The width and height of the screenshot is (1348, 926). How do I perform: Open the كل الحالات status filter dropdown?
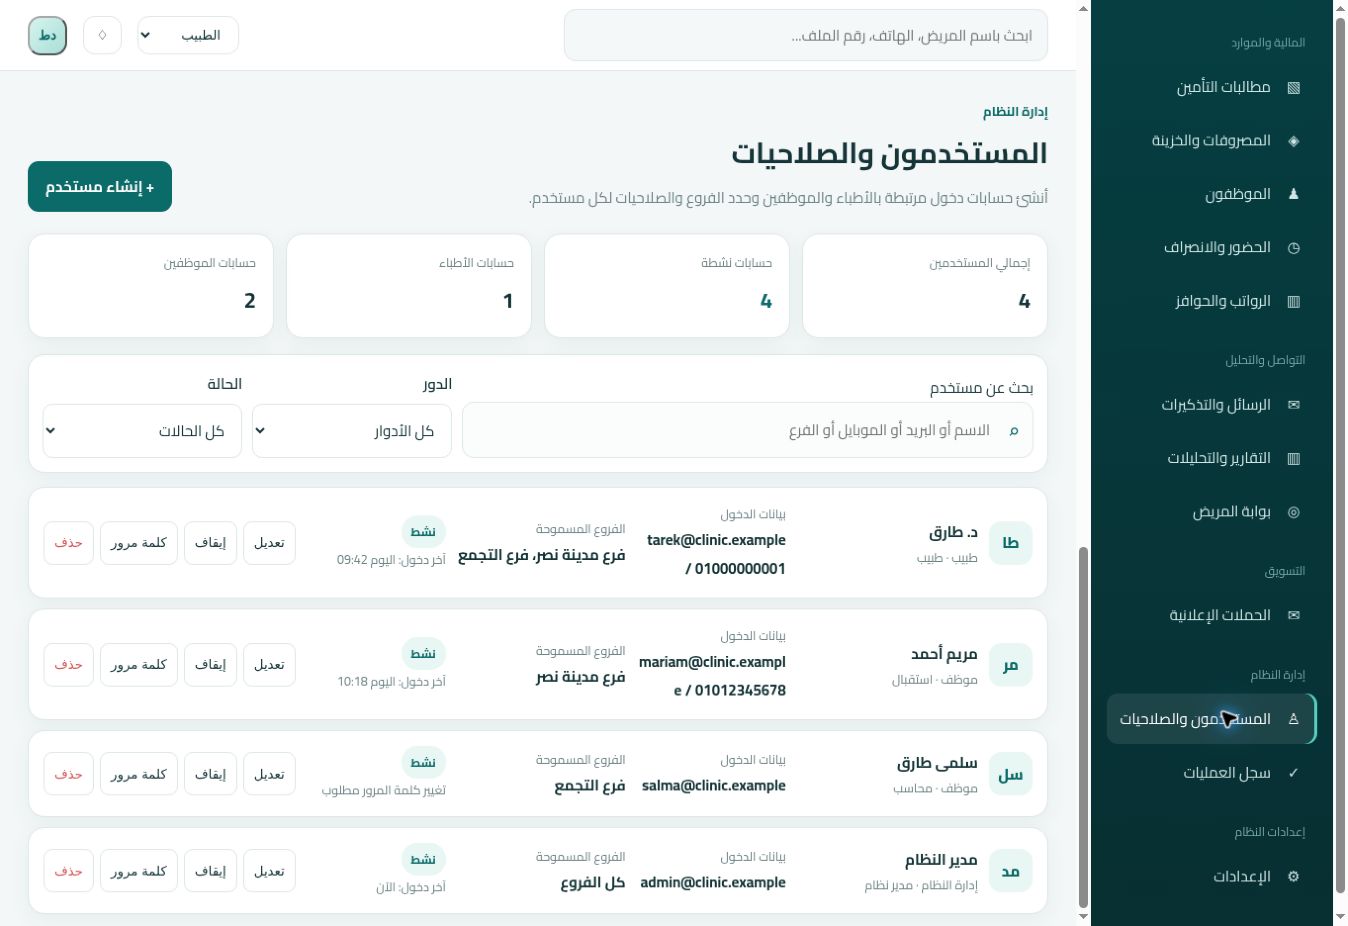[142, 431]
